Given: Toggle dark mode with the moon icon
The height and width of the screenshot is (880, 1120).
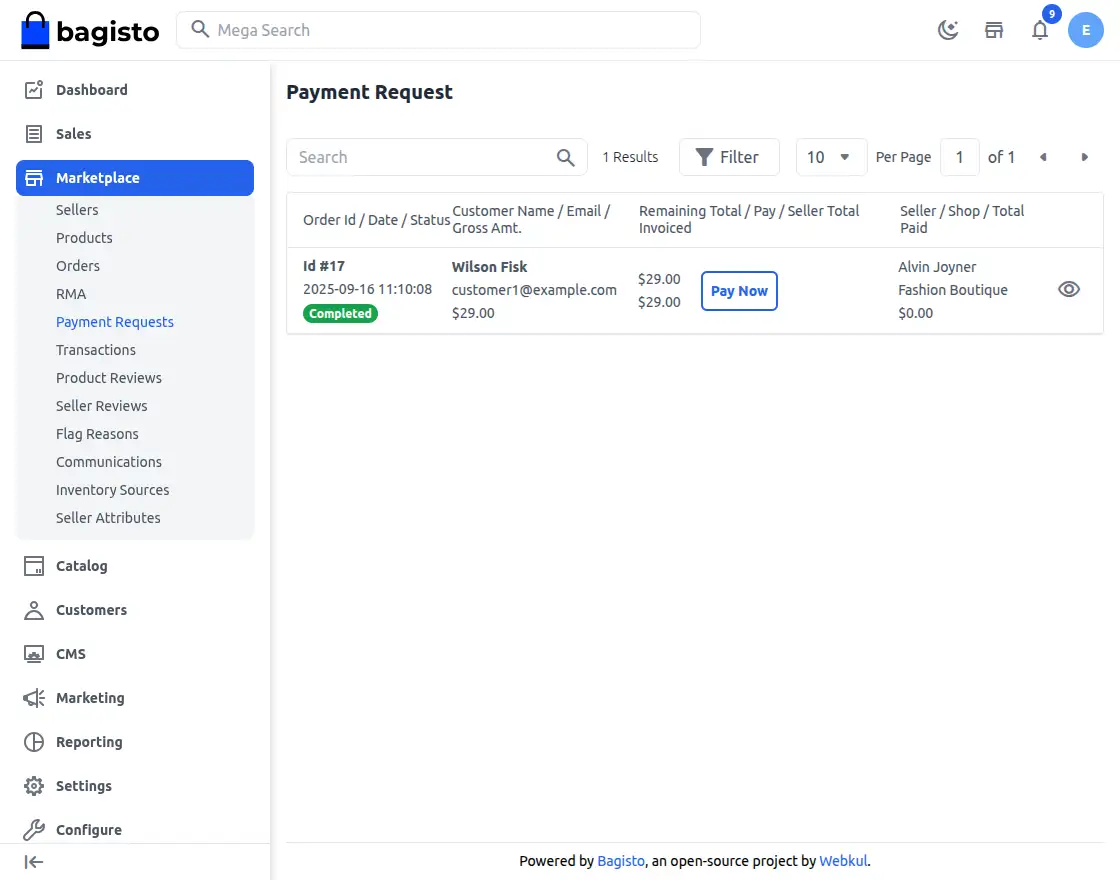Looking at the screenshot, I should click(948, 30).
